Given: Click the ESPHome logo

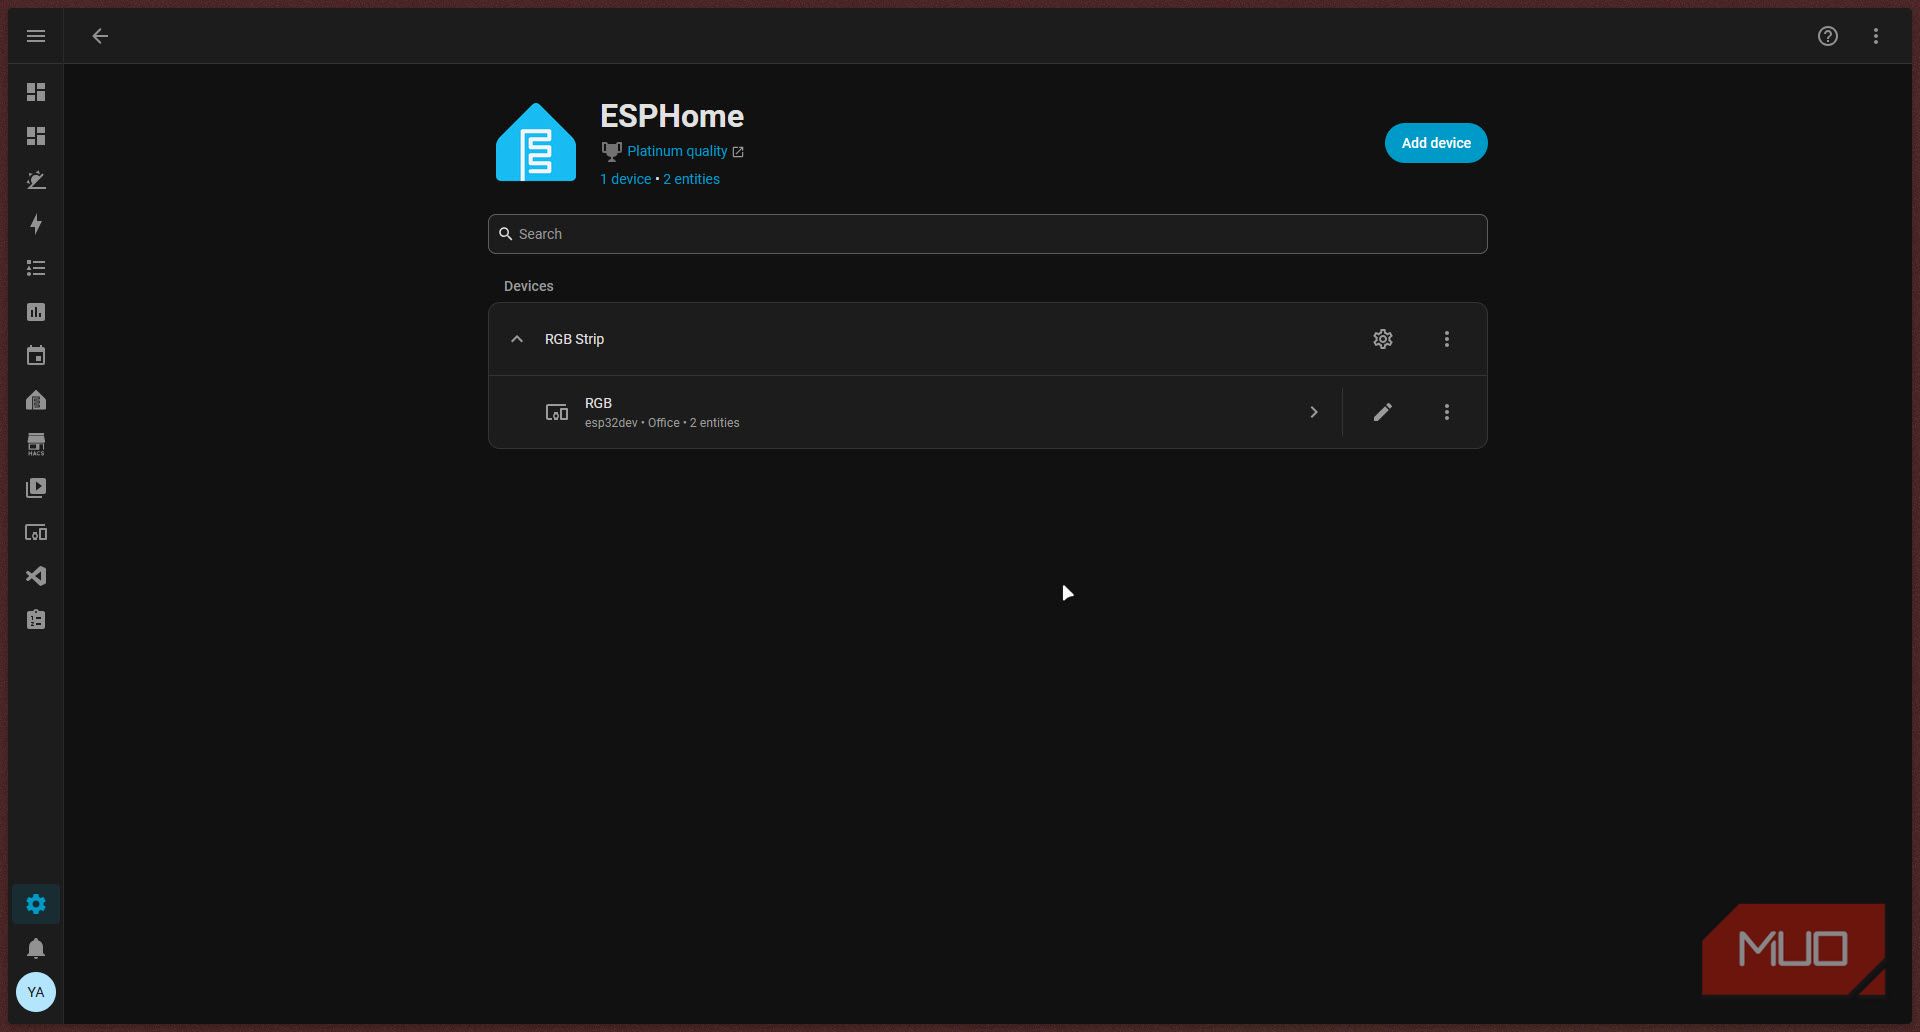Looking at the screenshot, I should pos(536,142).
